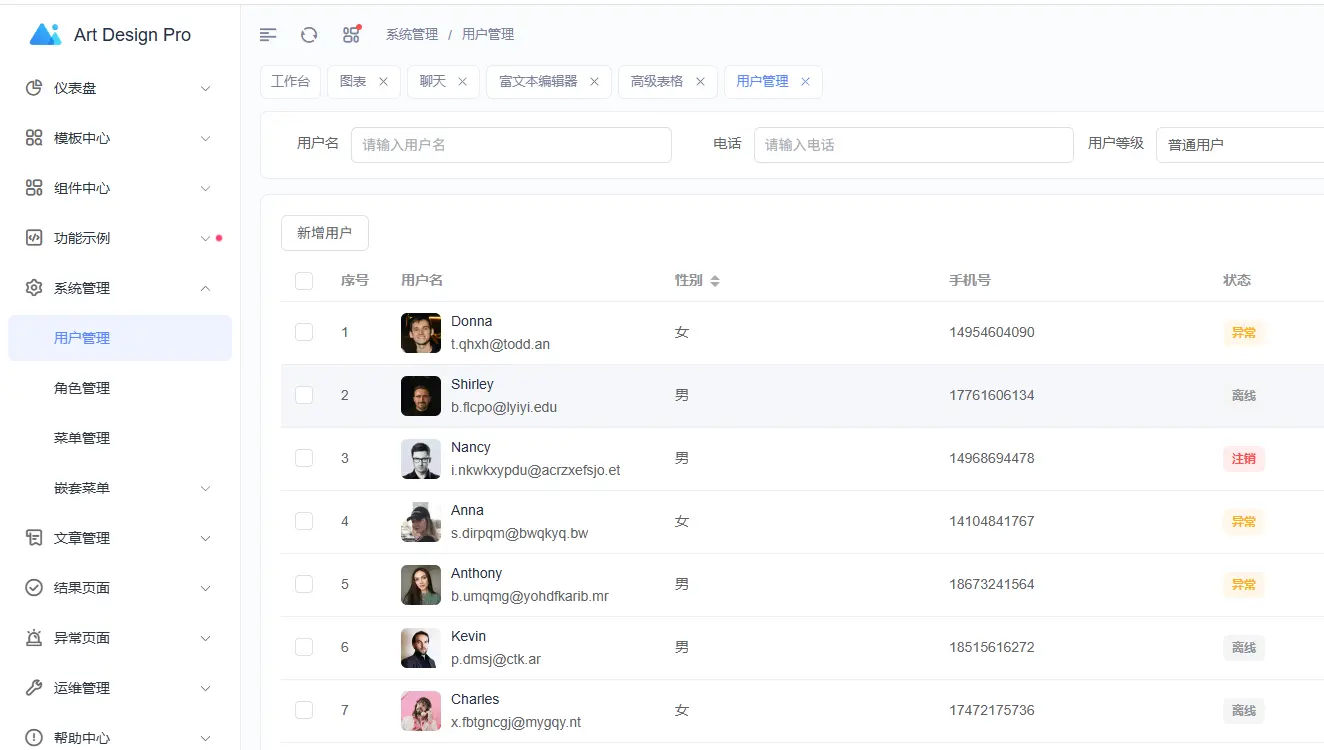Open the quick apps grid icon with red badge
The image size is (1324, 750).
(x=350, y=33)
